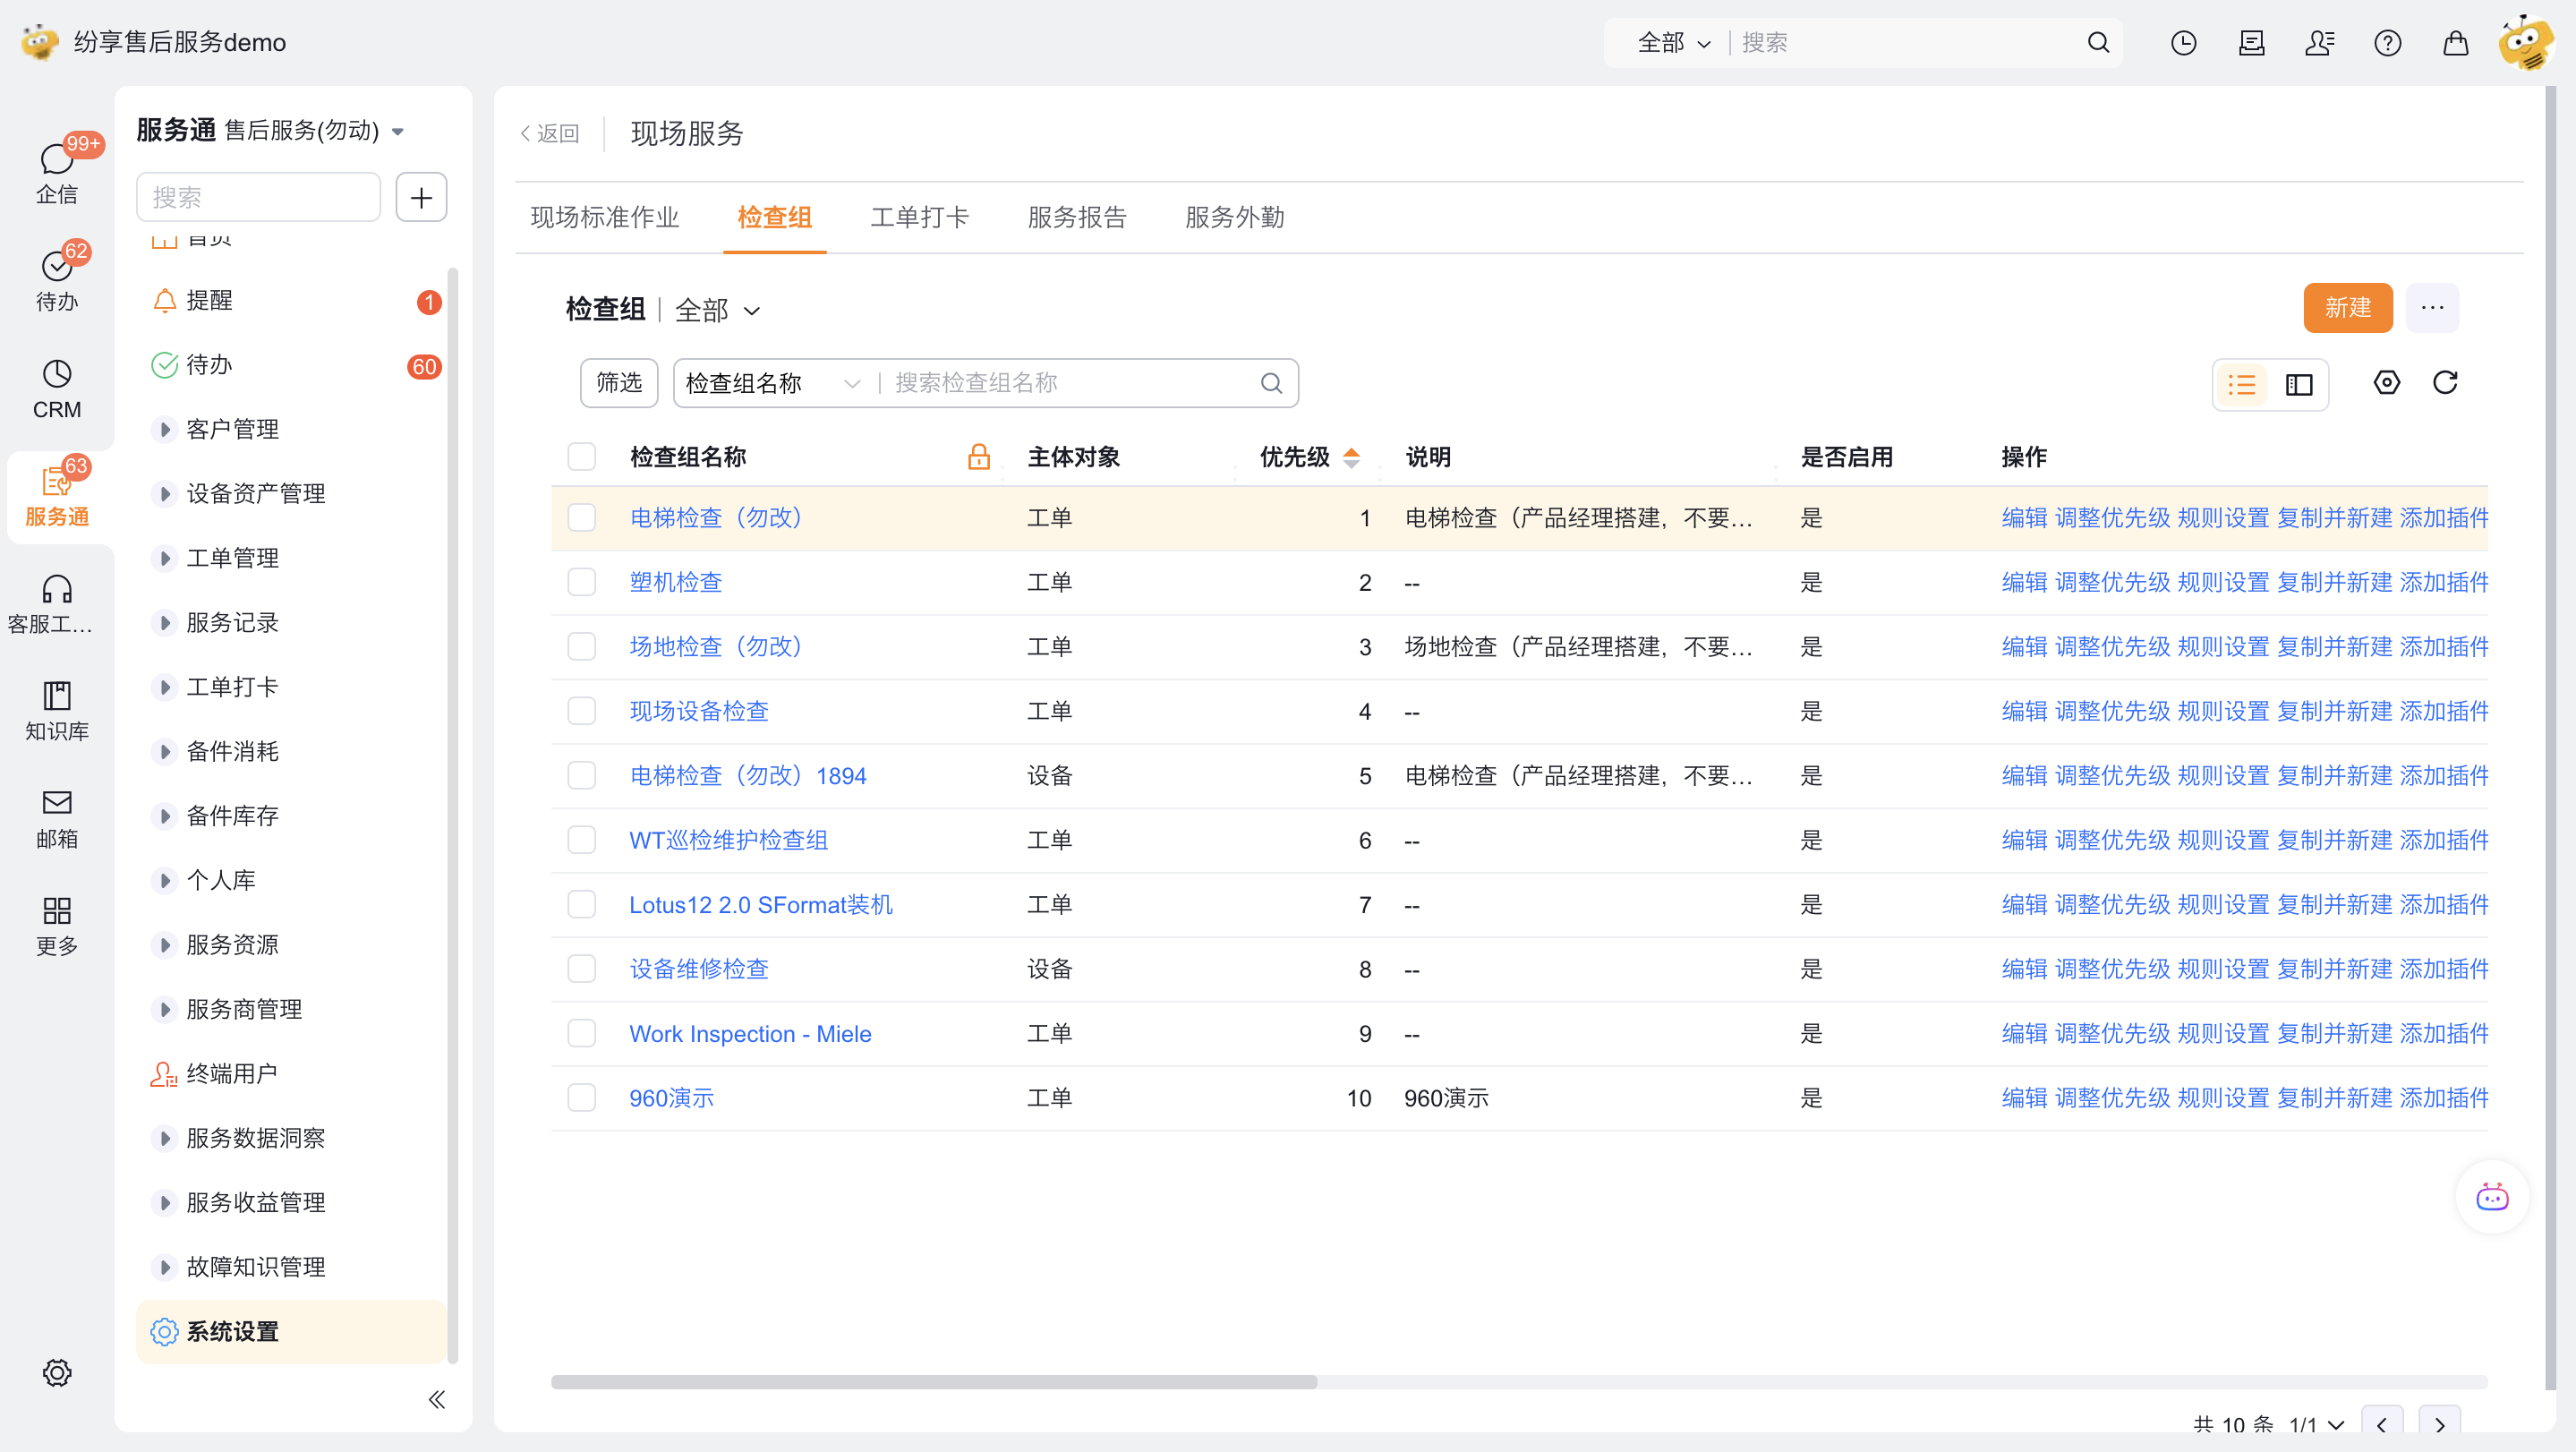The height and width of the screenshot is (1452, 2576).
Task: Click the orange 新建 button
Action: pyautogui.click(x=2347, y=308)
